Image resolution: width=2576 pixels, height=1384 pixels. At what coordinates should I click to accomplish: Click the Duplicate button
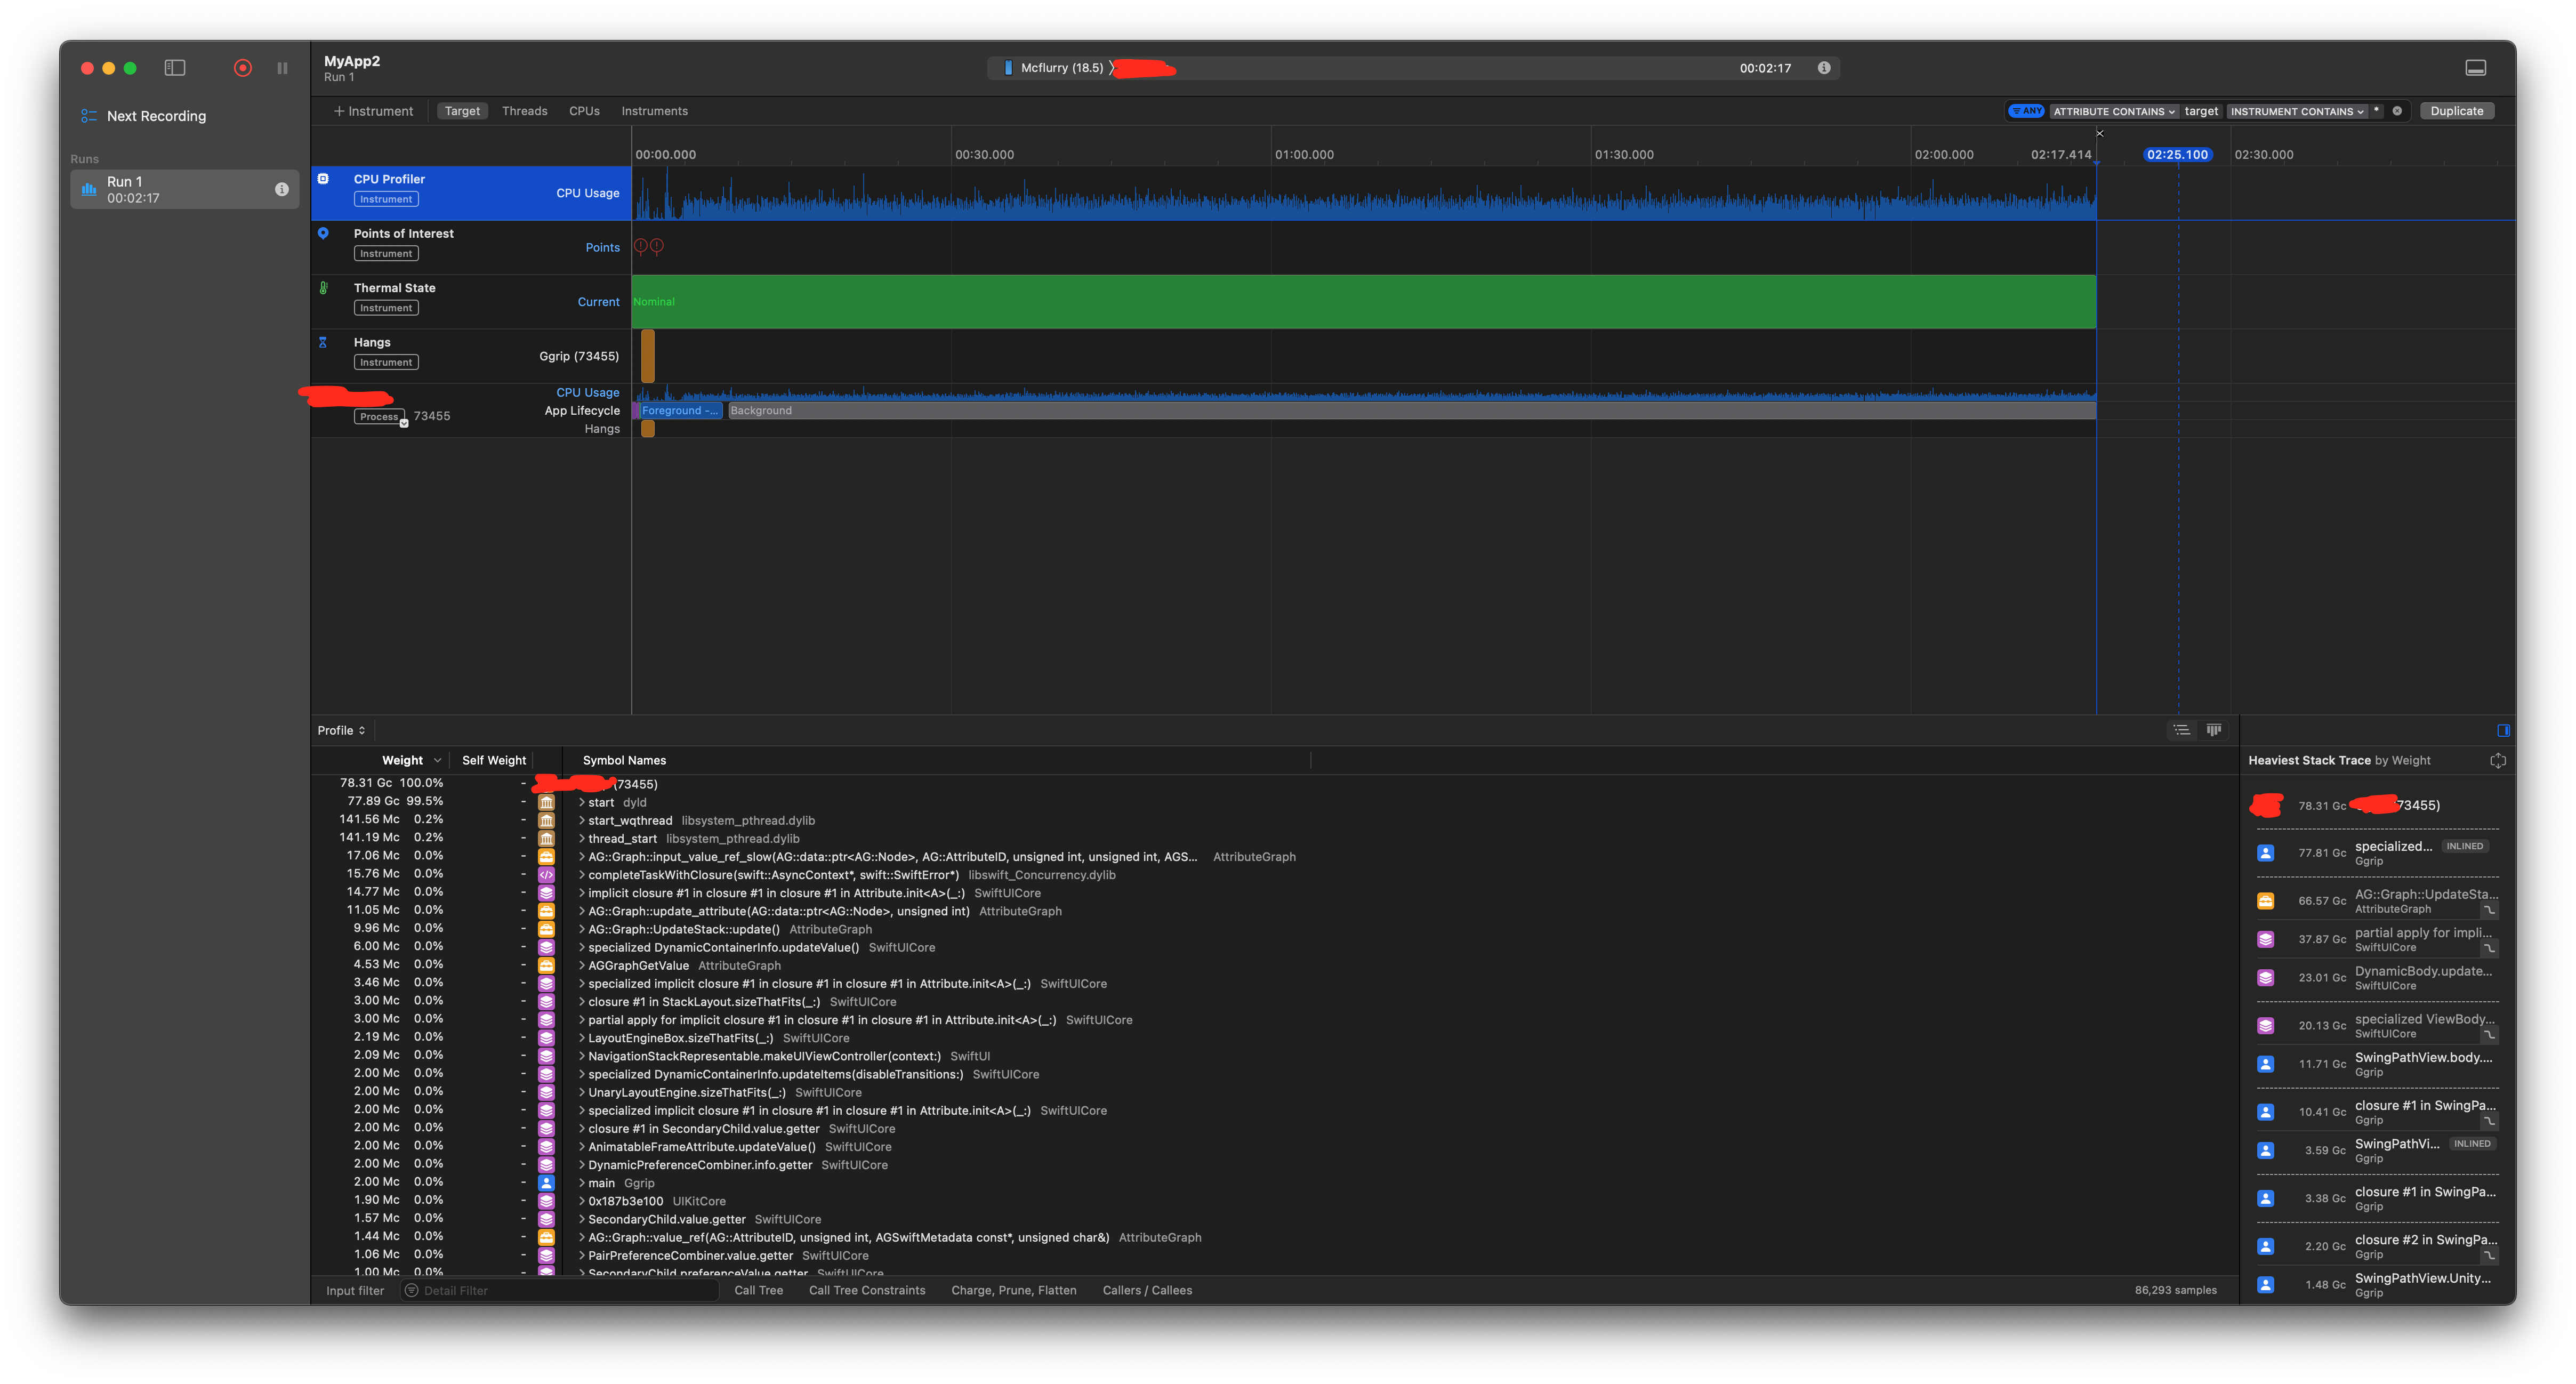[x=2456, y=111]
